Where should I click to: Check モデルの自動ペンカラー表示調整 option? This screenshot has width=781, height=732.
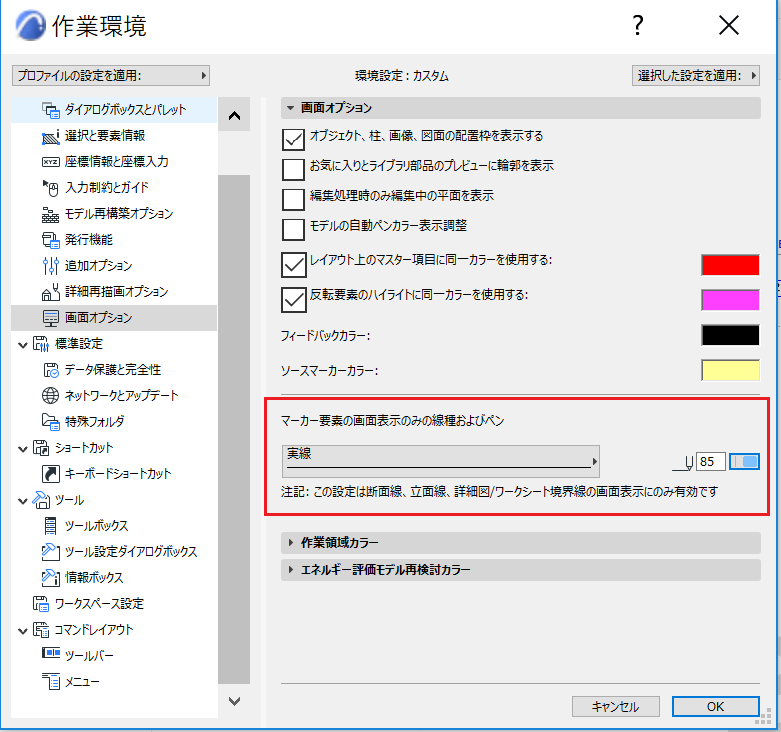[293, 229]
